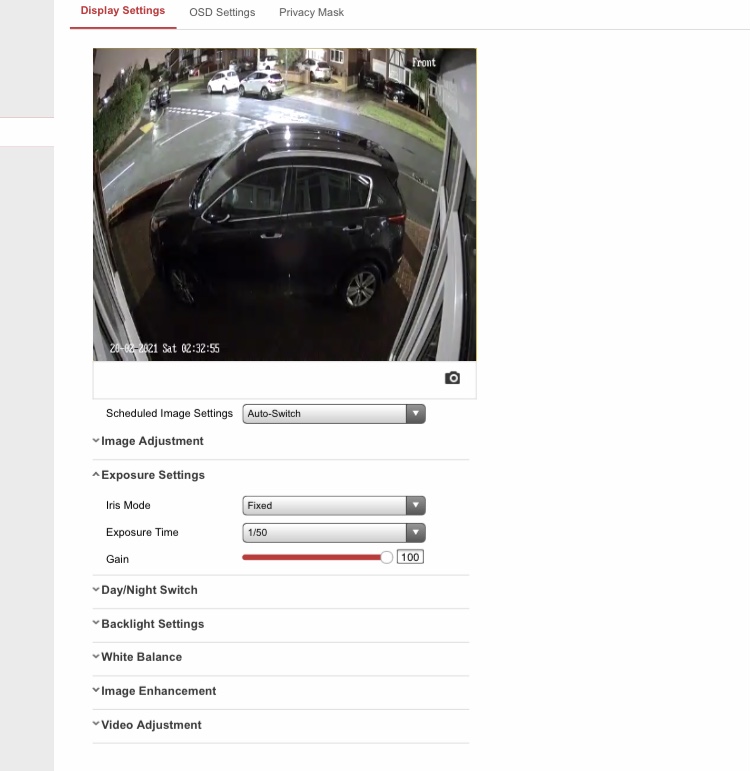Open the Scheduled Image Settings dropdown
Viewport: 750px width, 771px height.
pyautogui.click(x=334, y=413)
